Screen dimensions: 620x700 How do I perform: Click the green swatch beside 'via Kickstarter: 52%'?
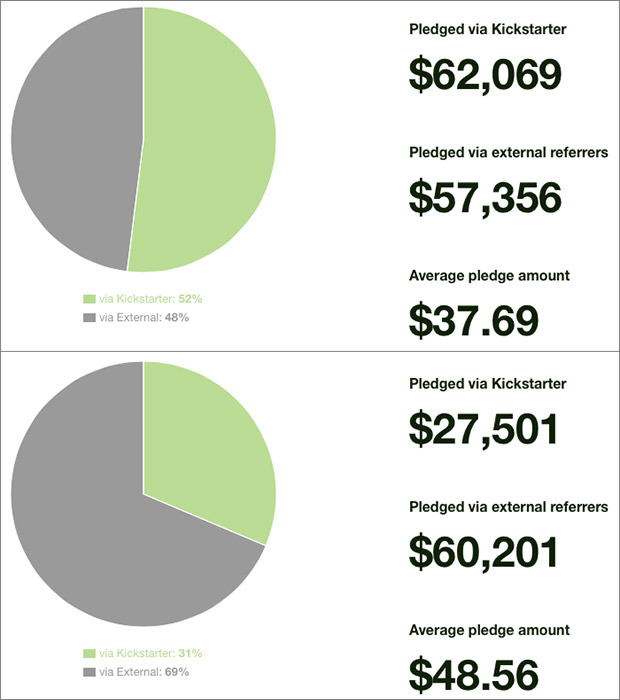click(x=89, y=299)
